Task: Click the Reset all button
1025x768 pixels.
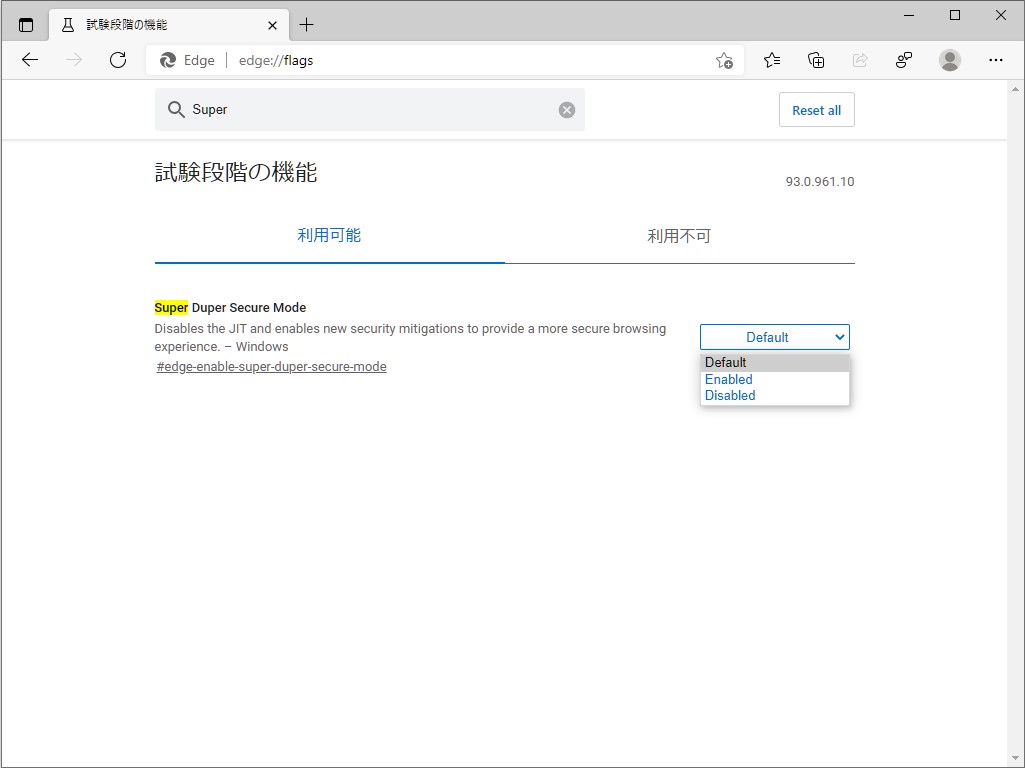Action: 816,110
